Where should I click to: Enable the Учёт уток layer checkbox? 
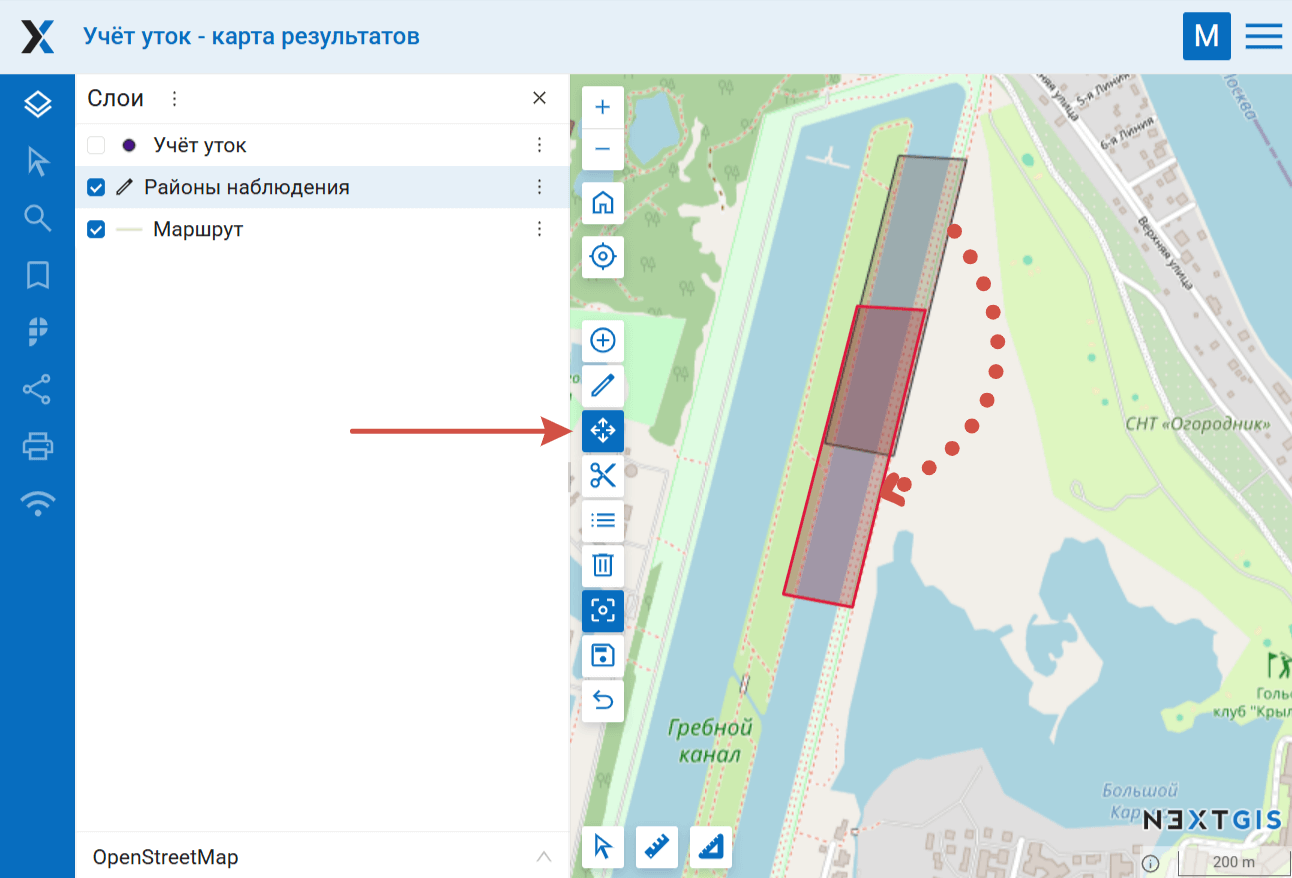[96, 146]
